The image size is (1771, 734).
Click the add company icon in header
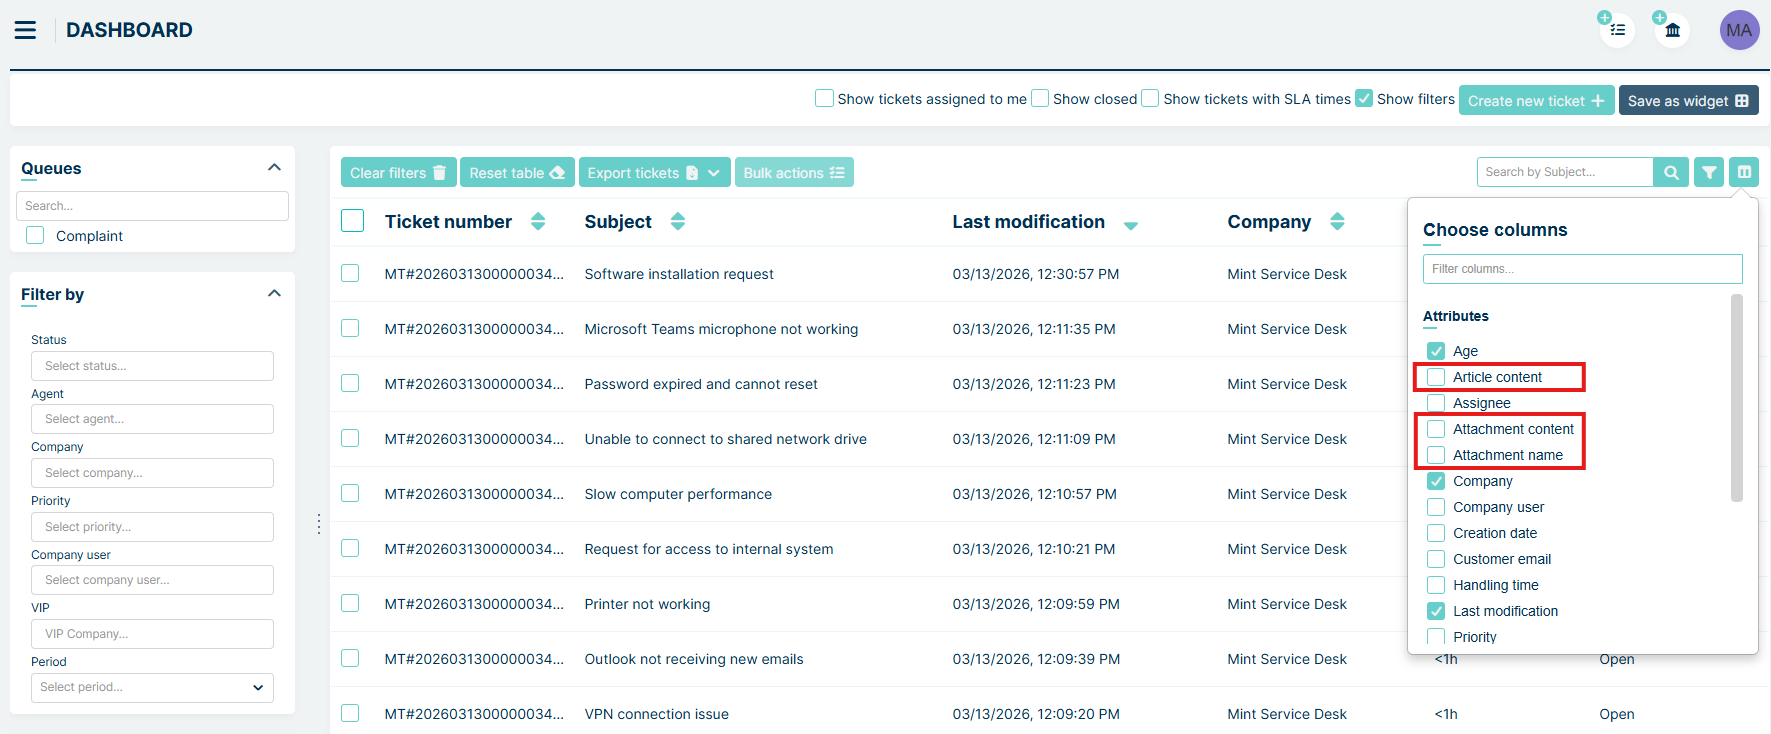pos(1671,30)
